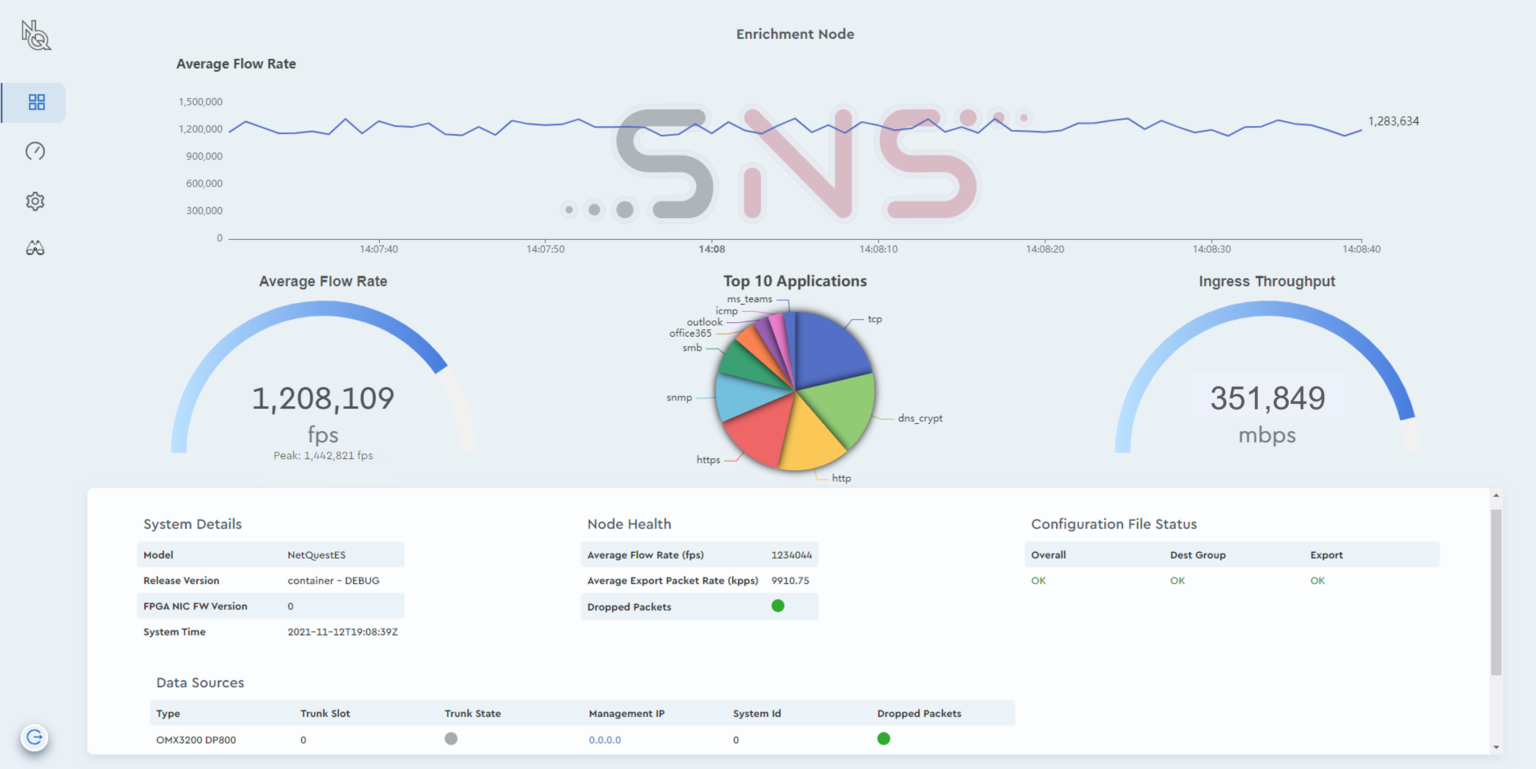Click the System Id column header

[757, 714]
